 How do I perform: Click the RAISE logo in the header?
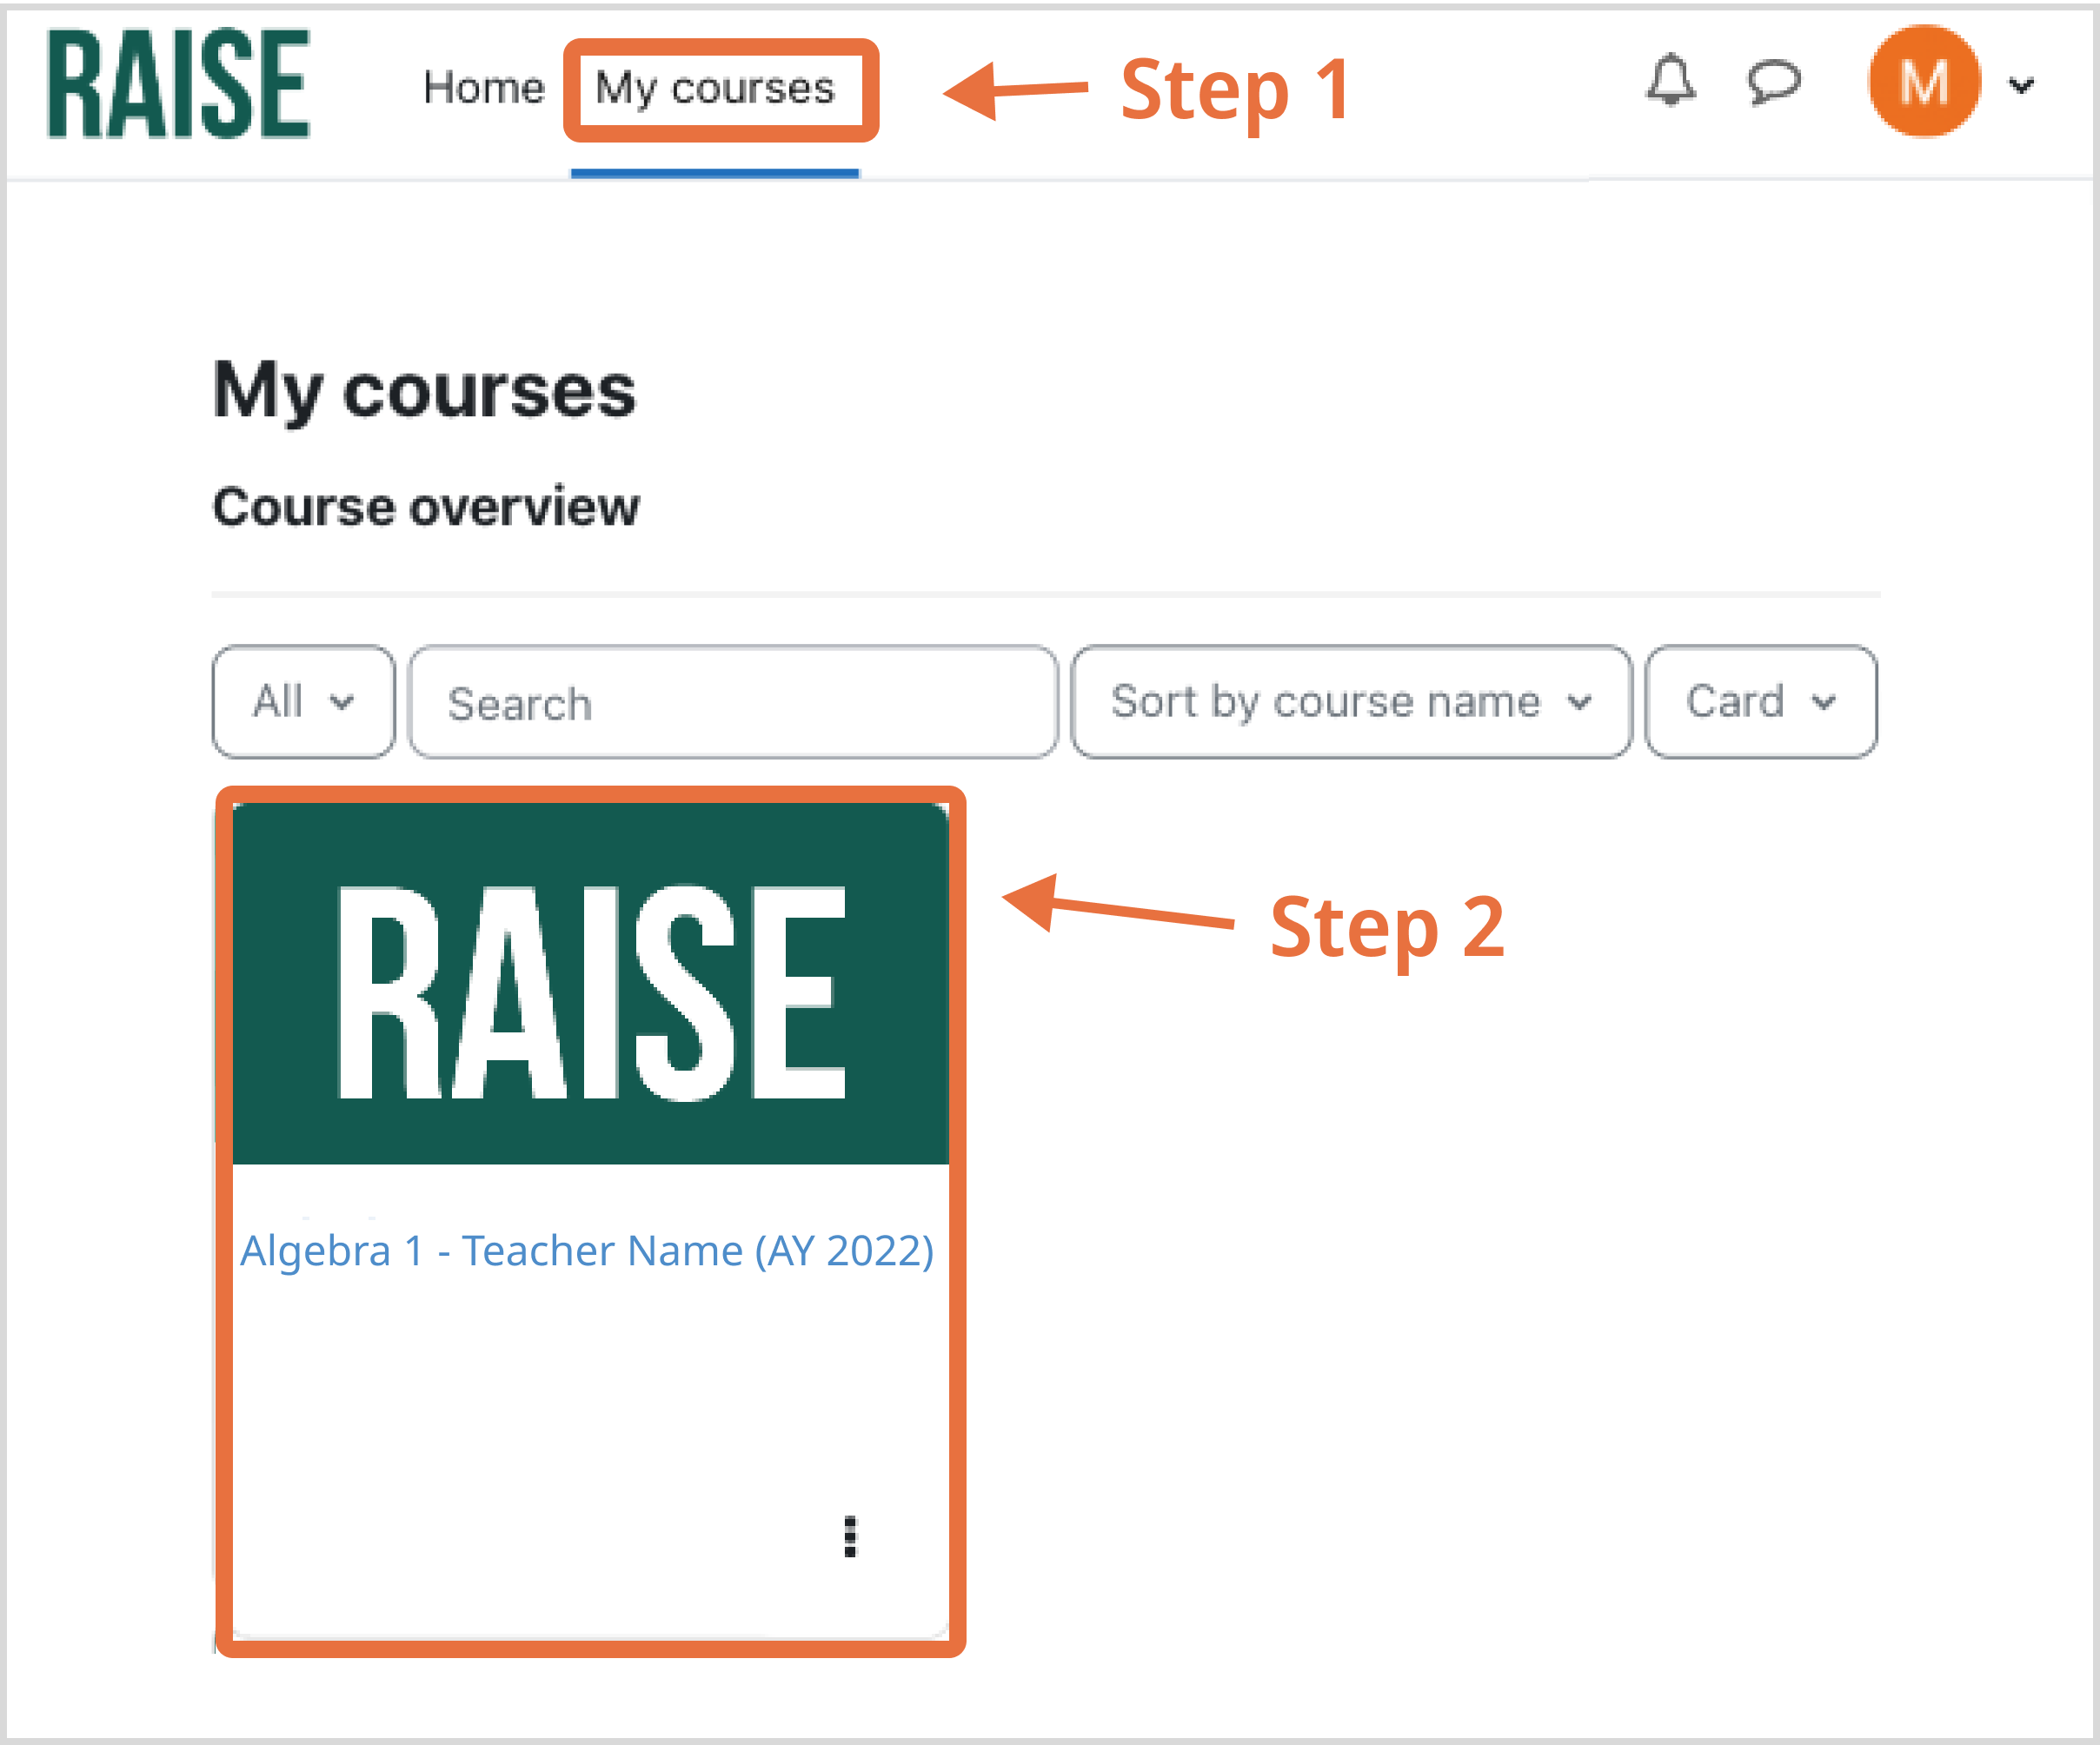[x=179, y=84]
